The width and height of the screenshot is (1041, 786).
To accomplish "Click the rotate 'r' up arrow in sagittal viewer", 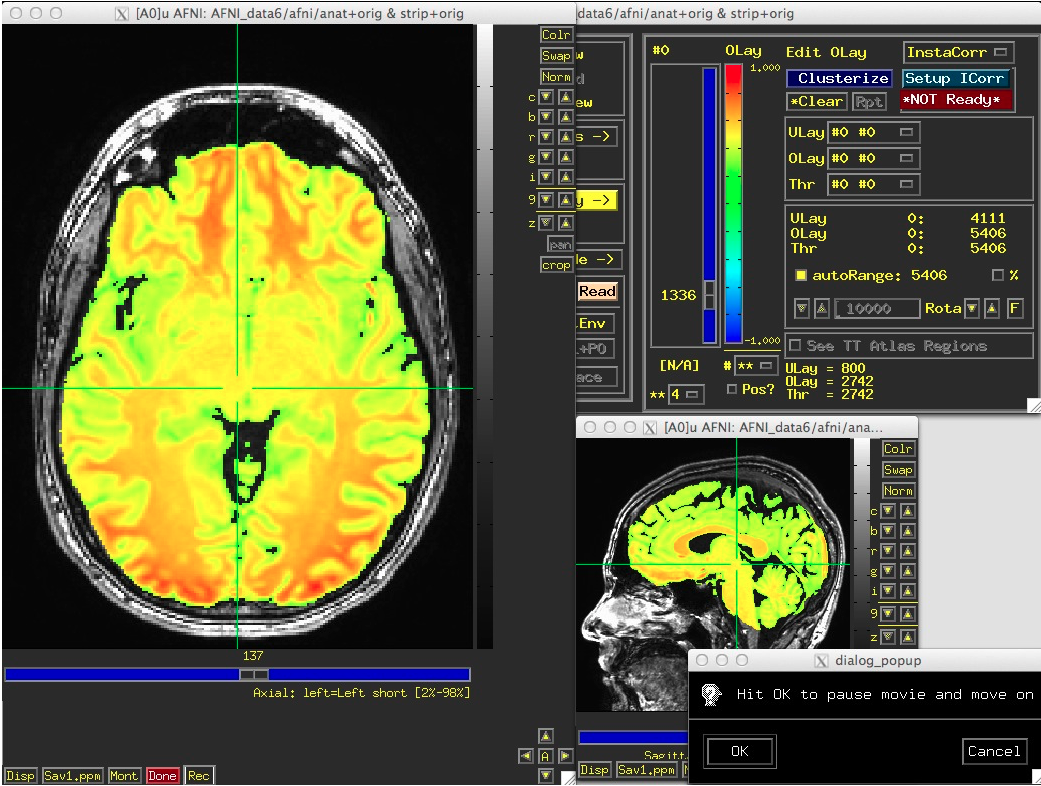I will [x=908, y=551].
